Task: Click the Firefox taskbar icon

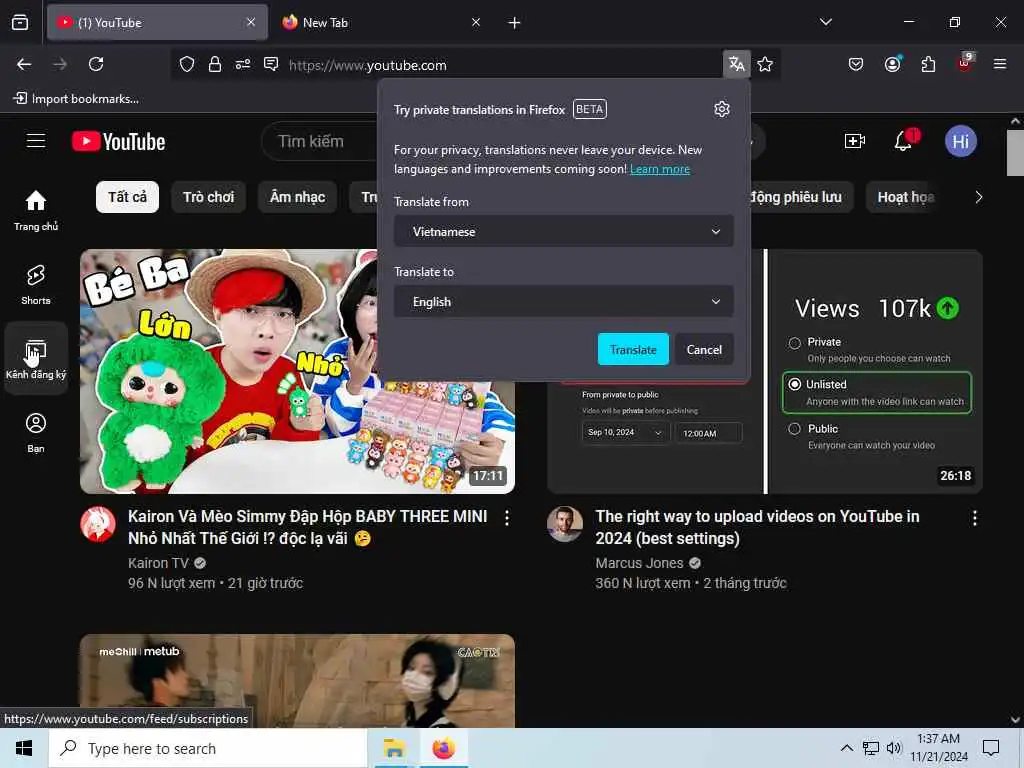Action: click(443, 748)
